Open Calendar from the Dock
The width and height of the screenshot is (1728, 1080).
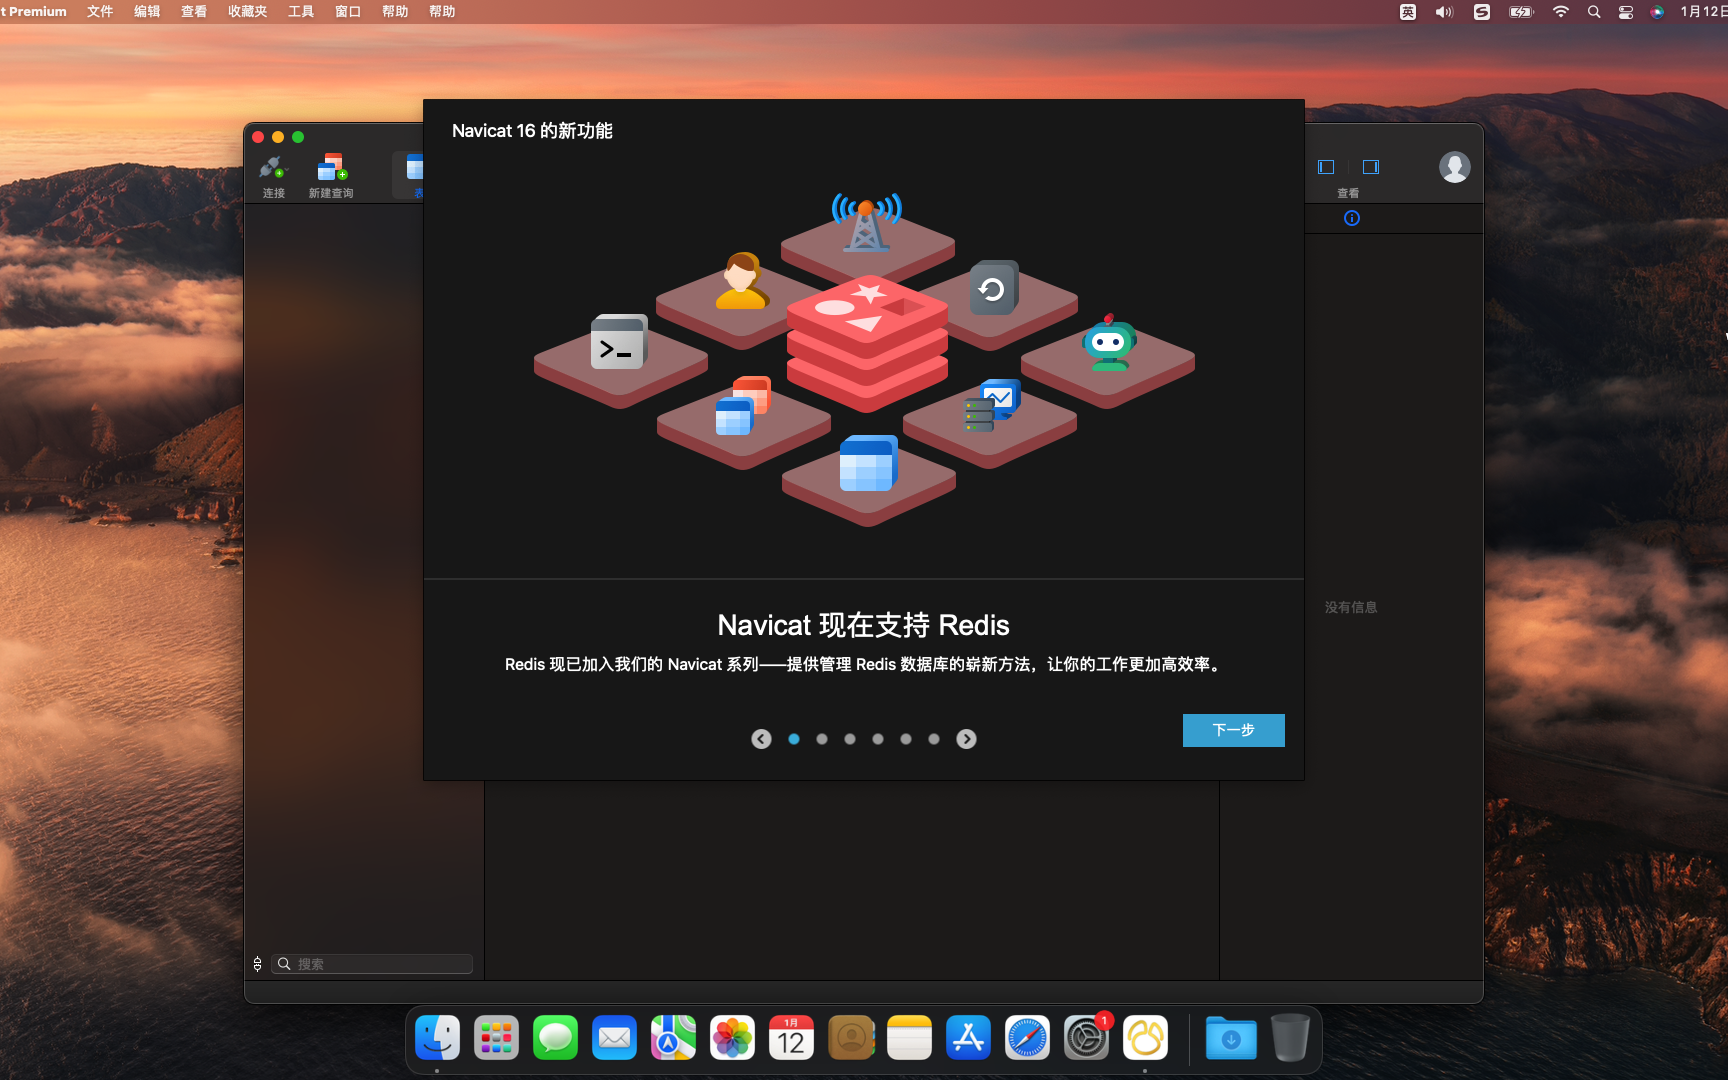pyautogui.click(x=791, y=1038)
